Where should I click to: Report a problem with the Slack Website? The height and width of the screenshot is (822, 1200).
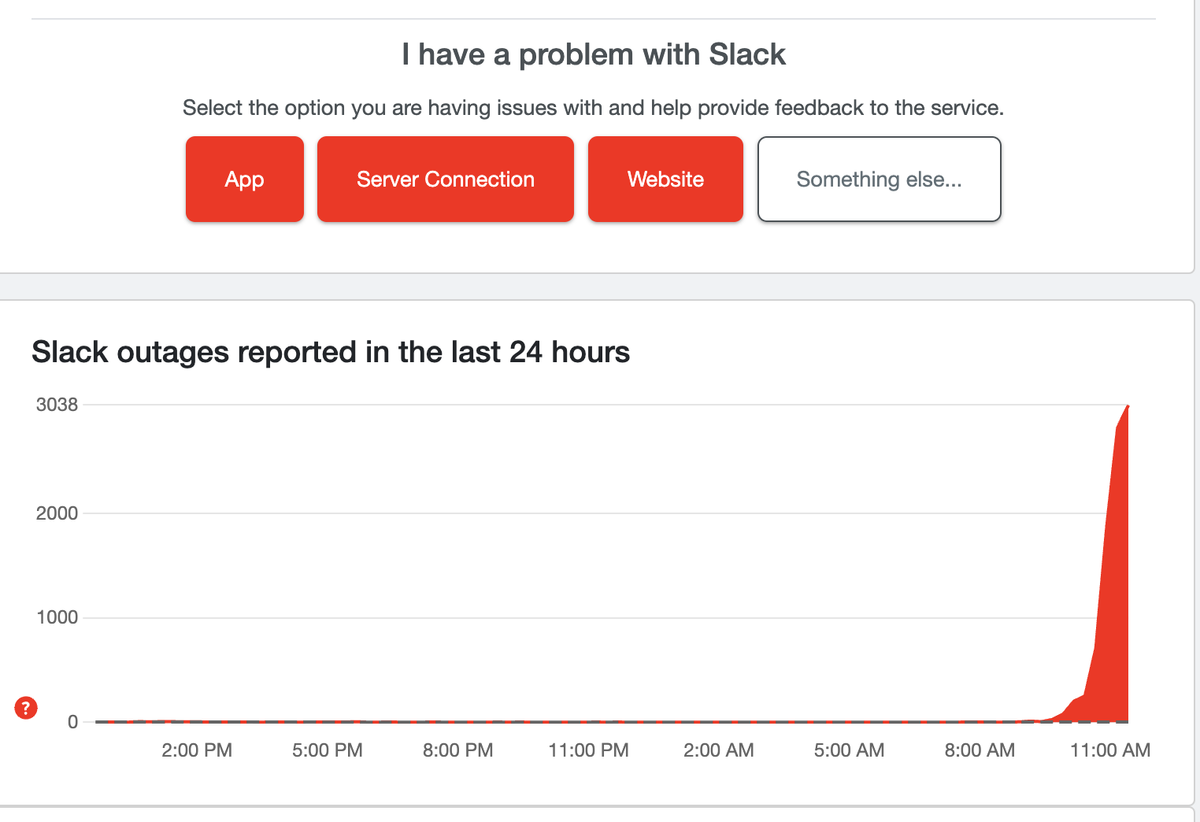[x=665, y=179]
